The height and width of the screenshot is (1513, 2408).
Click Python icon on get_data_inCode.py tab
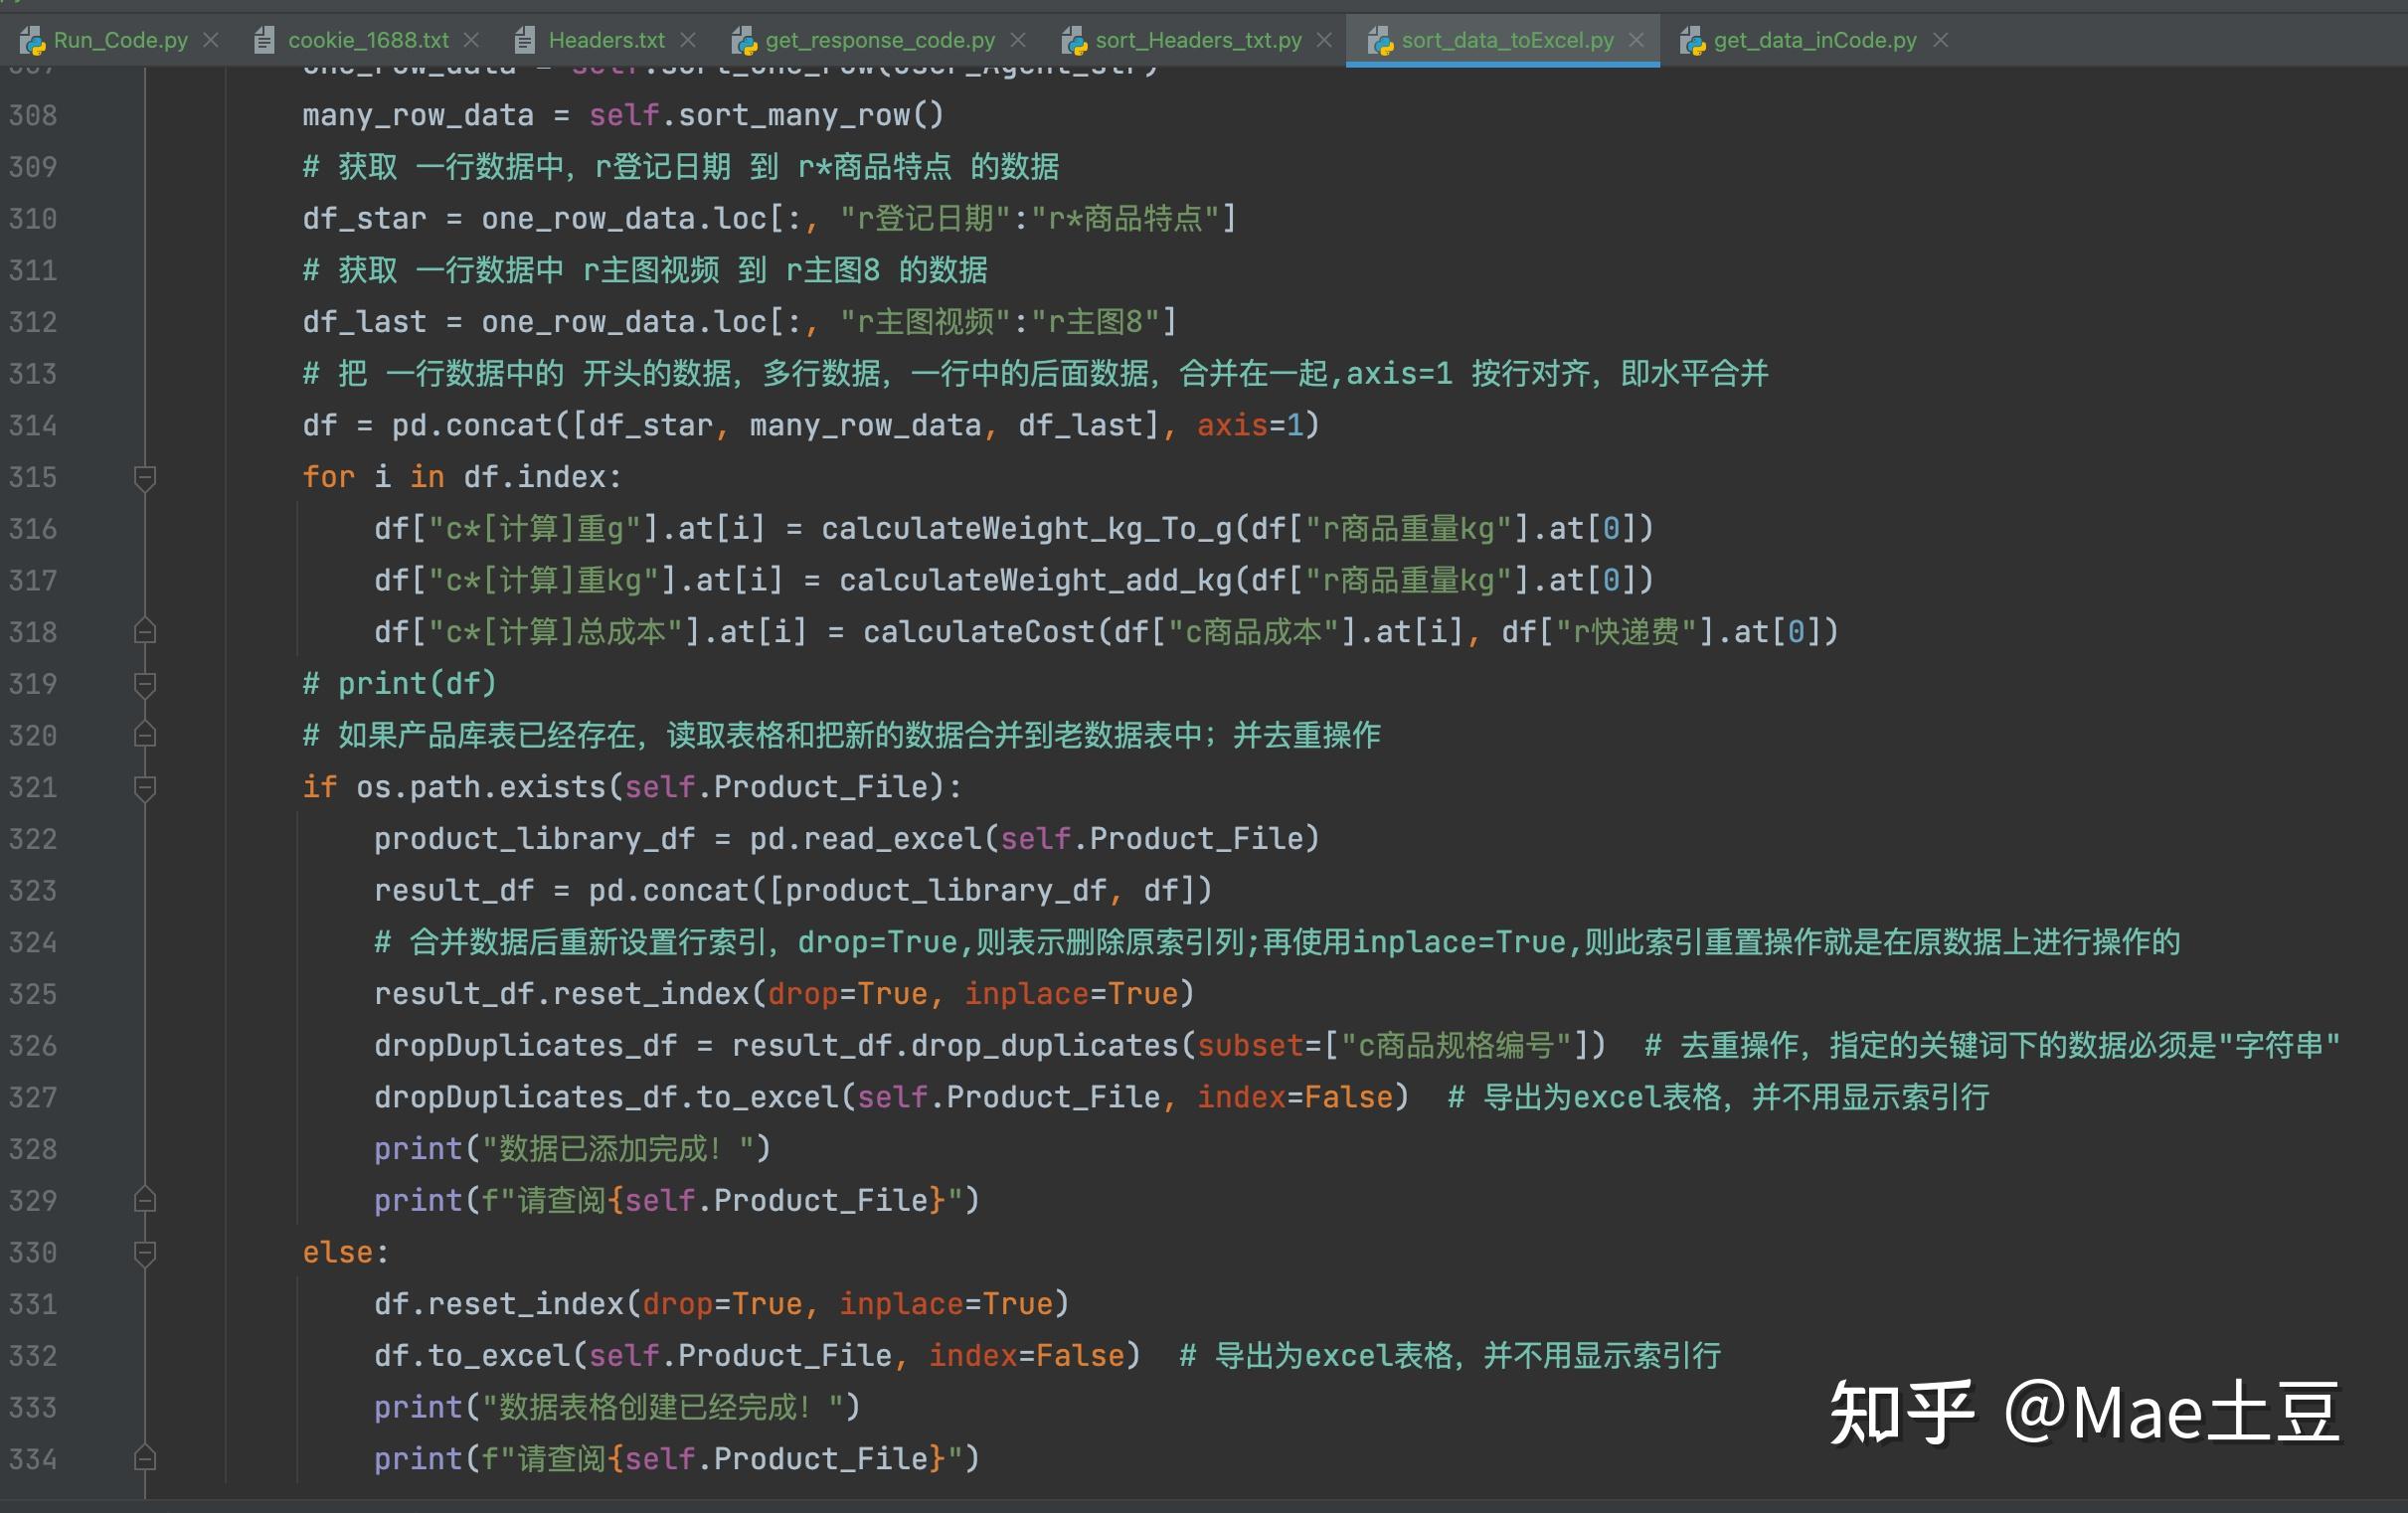point(1692,41)
